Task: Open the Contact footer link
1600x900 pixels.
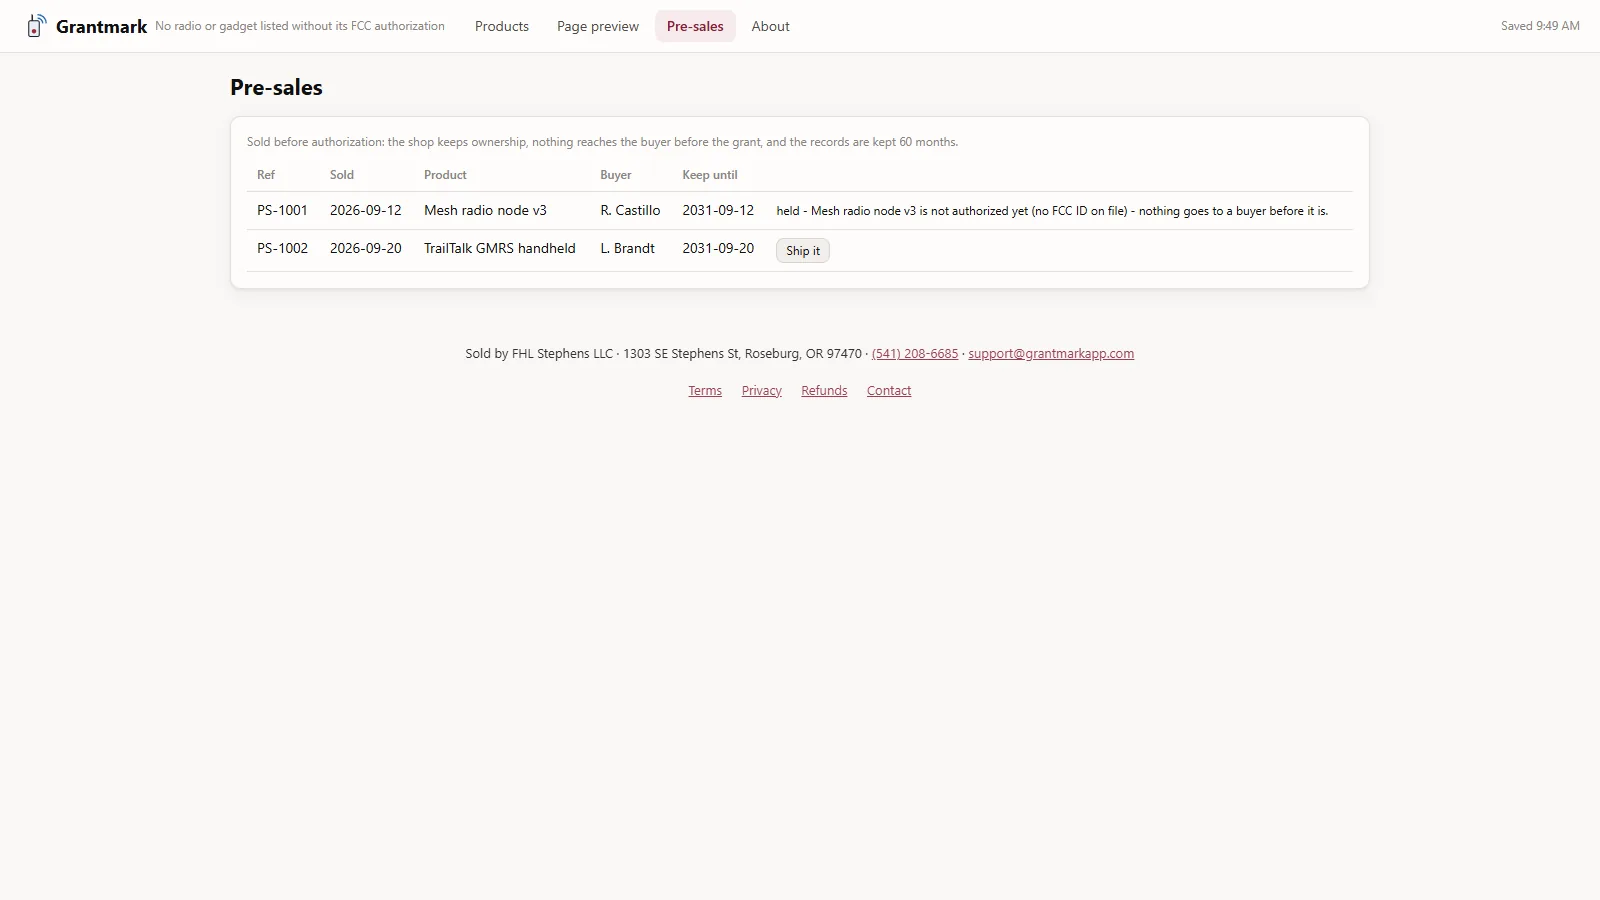Action: coord(889,391)
